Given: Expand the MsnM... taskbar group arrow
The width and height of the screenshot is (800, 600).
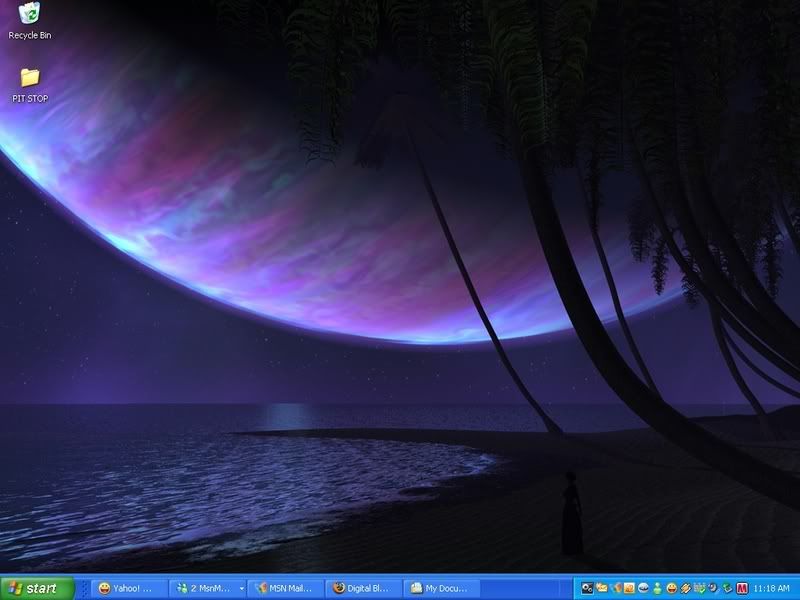Looking at the screenshot, I should click(x=241, y=589).
